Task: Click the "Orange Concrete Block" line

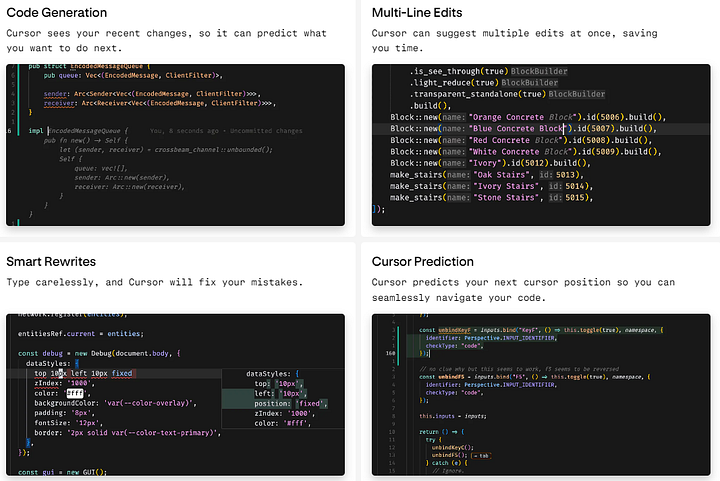Action: coord(528,117)
